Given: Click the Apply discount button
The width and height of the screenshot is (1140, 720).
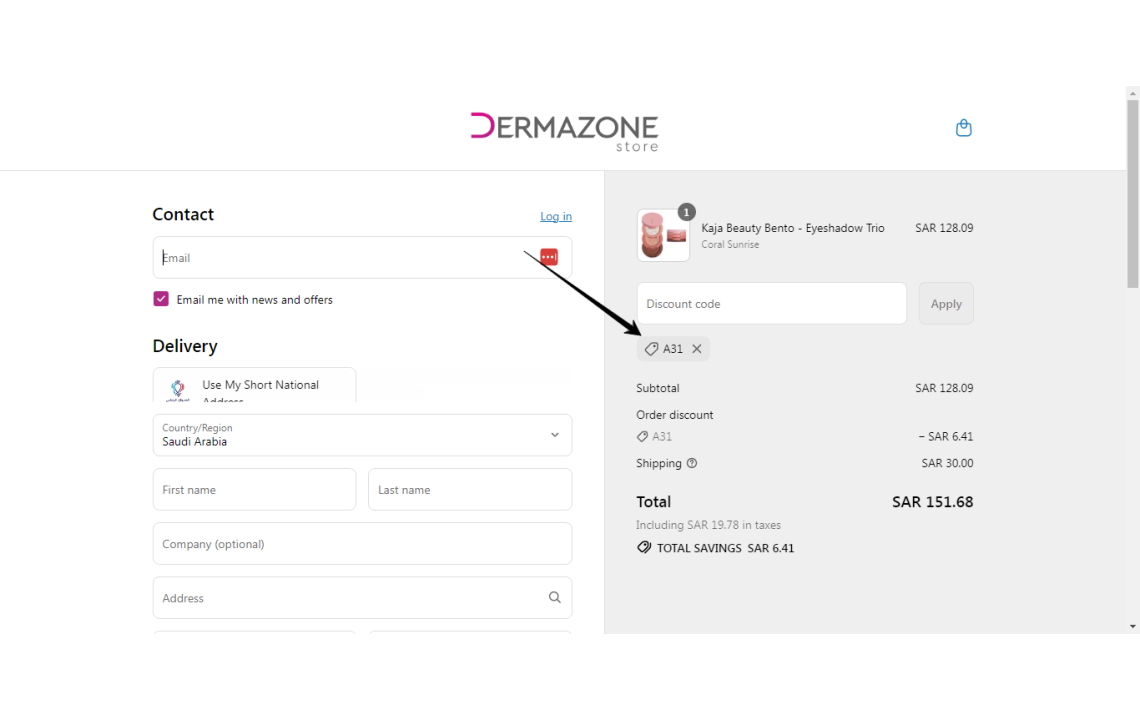Looking at the screenshot, I should click(946, 303).
